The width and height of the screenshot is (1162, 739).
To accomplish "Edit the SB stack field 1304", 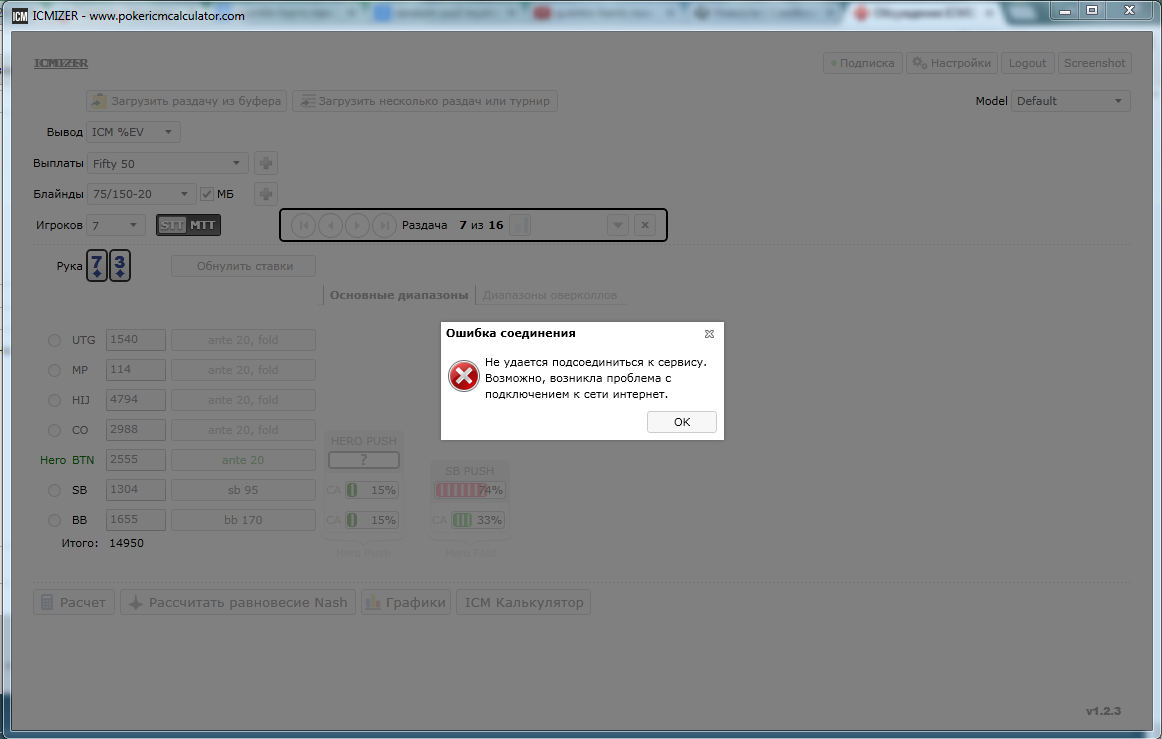I will tap(136, 489).
